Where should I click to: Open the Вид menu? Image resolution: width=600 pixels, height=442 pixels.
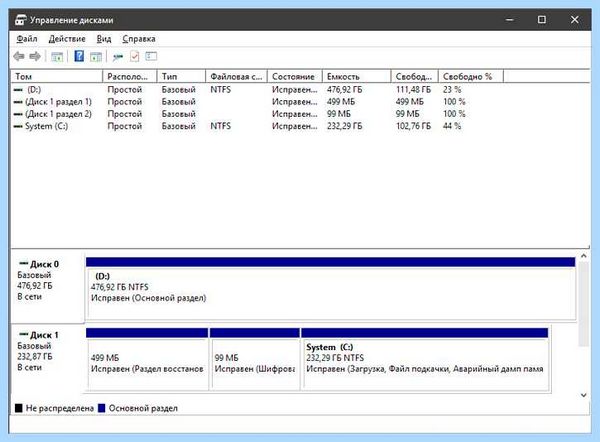pyautogui.click(x=104, y=39)
